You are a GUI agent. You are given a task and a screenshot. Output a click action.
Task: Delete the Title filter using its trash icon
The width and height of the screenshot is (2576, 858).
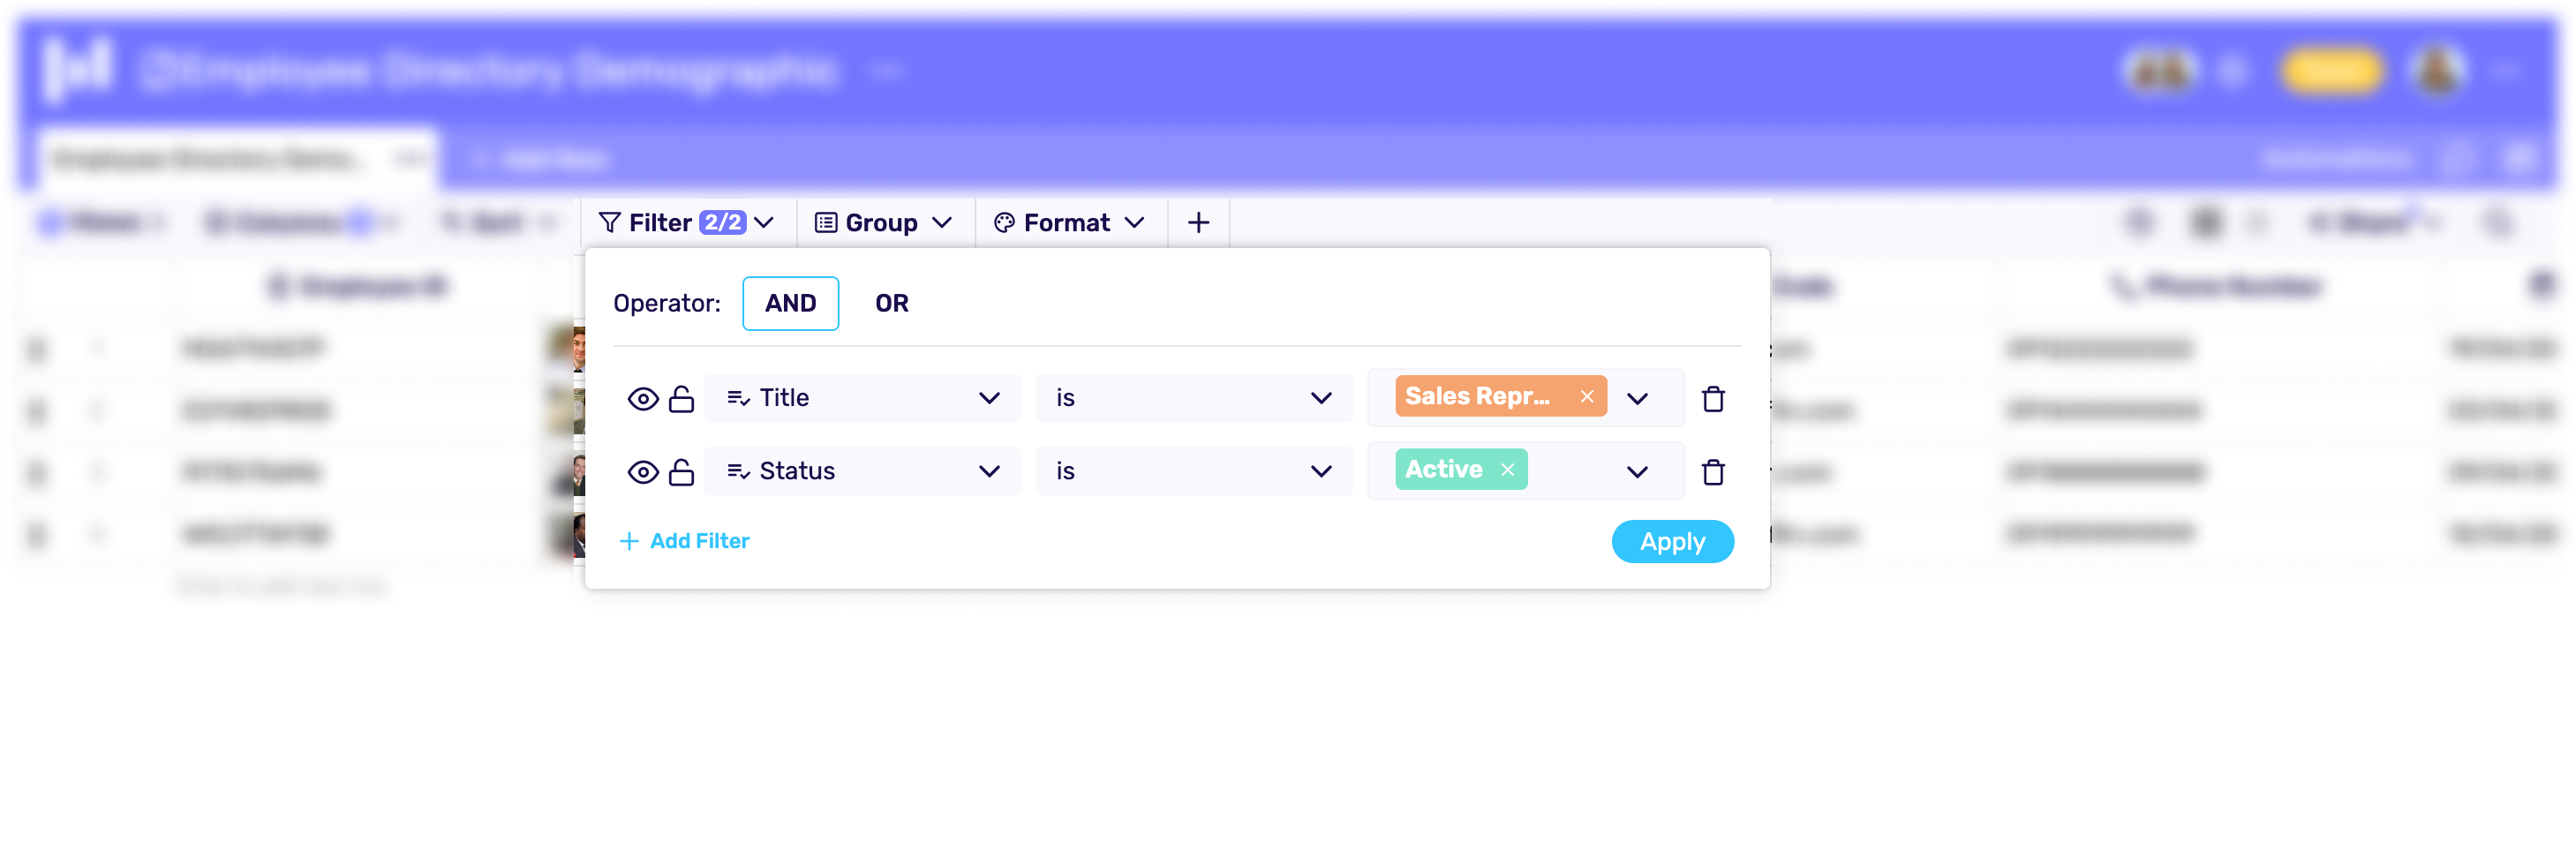tap(1714, 397)
